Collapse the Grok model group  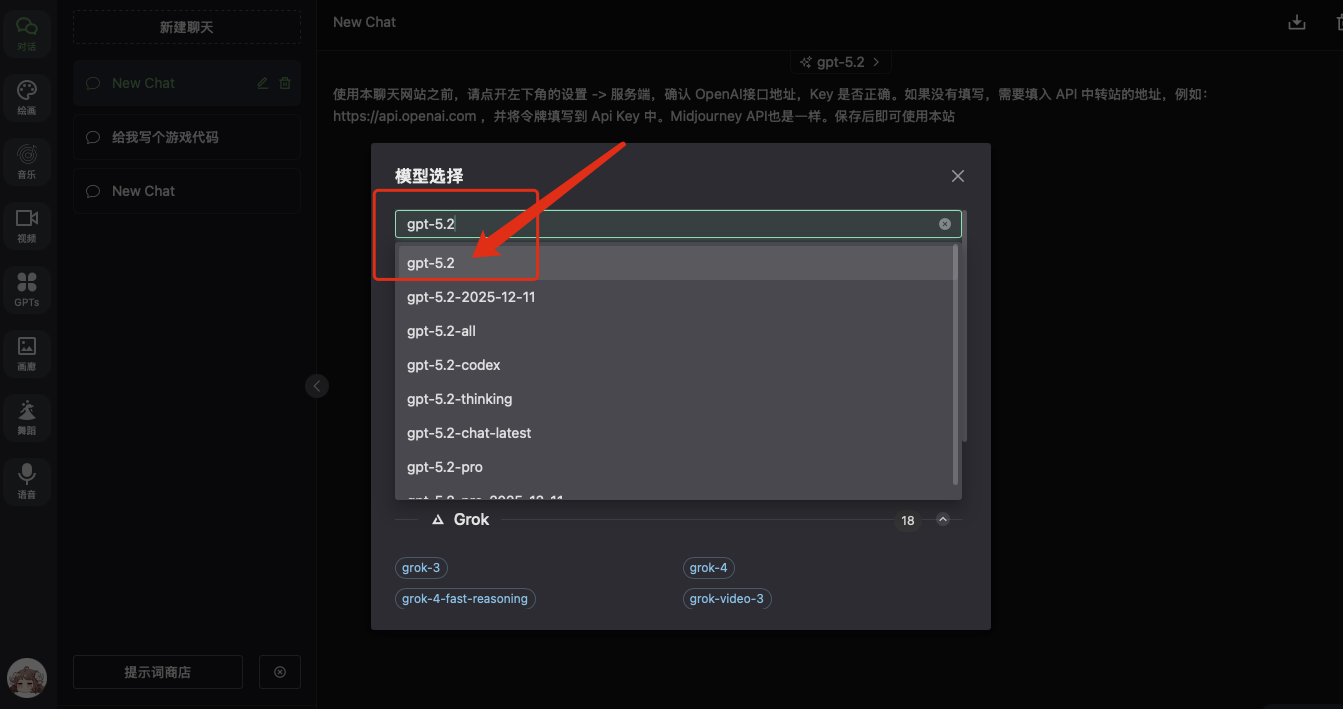(x=943, y=520)
